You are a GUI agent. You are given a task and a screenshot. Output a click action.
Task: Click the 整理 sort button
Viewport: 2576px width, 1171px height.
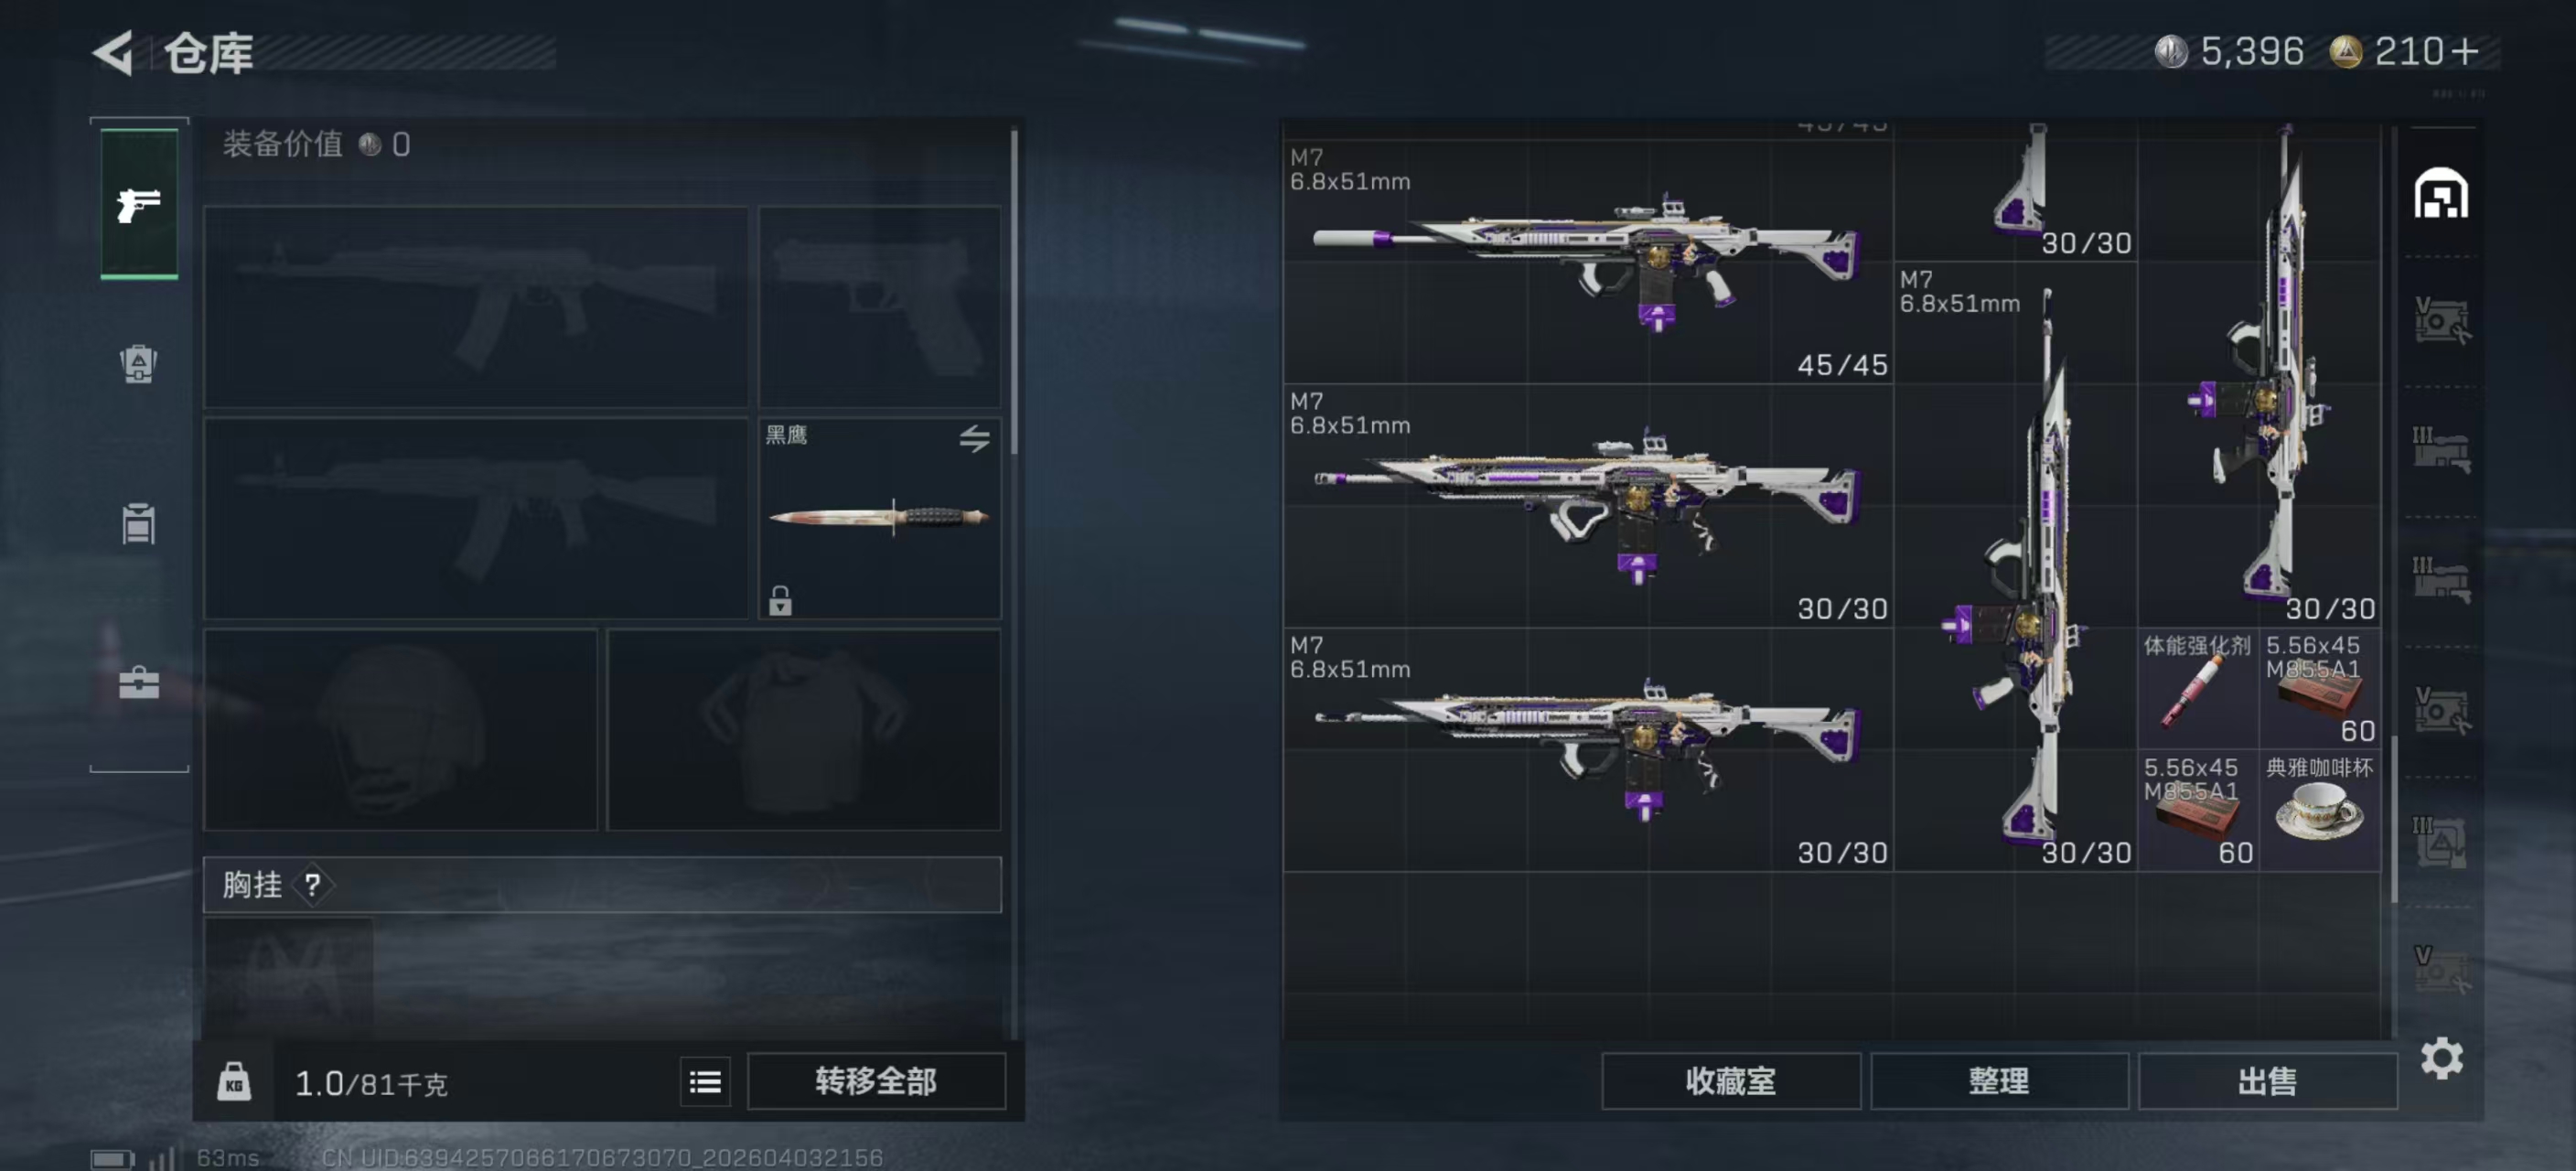(x=1998, y=1081)
